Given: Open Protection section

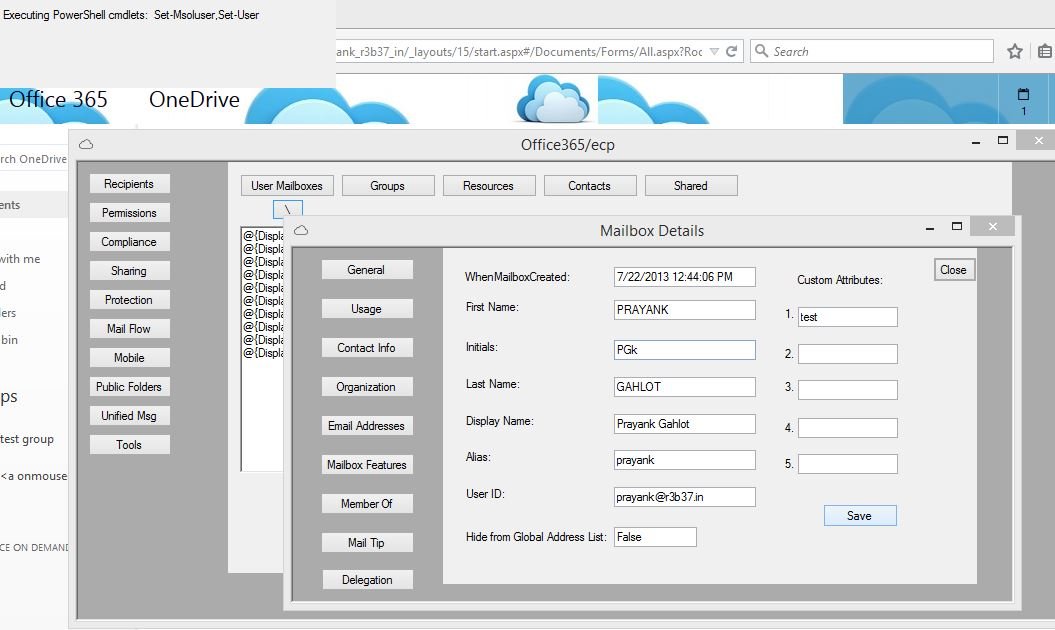Looking at the screenshot, I should [129, 300].
